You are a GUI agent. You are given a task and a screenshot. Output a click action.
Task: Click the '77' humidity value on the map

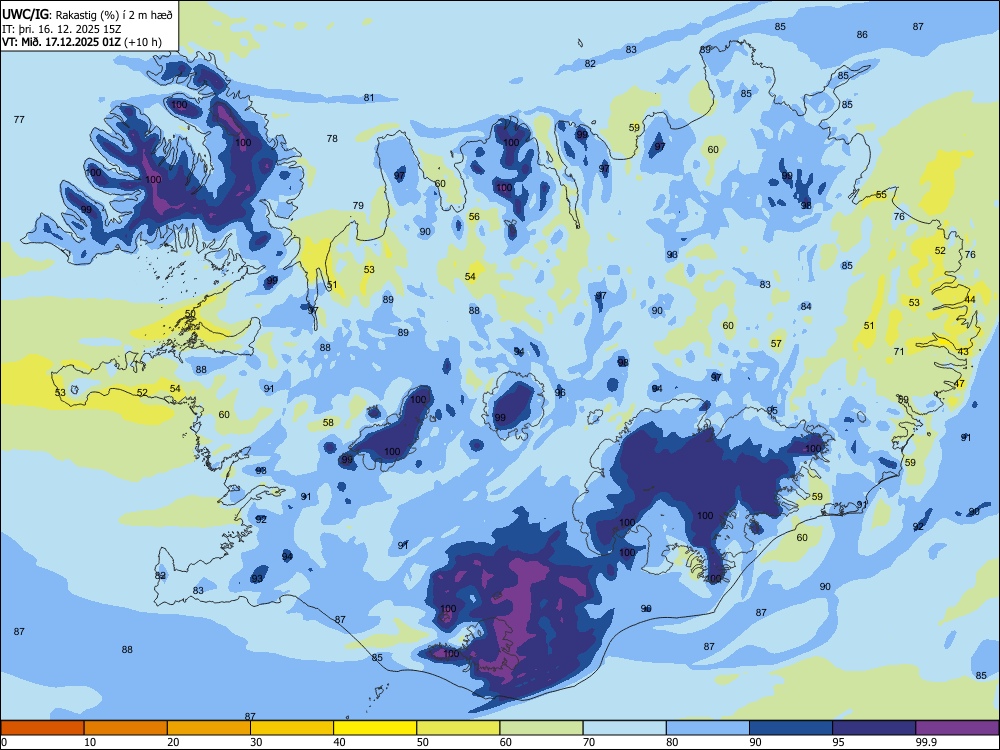(x=19, y=119)
